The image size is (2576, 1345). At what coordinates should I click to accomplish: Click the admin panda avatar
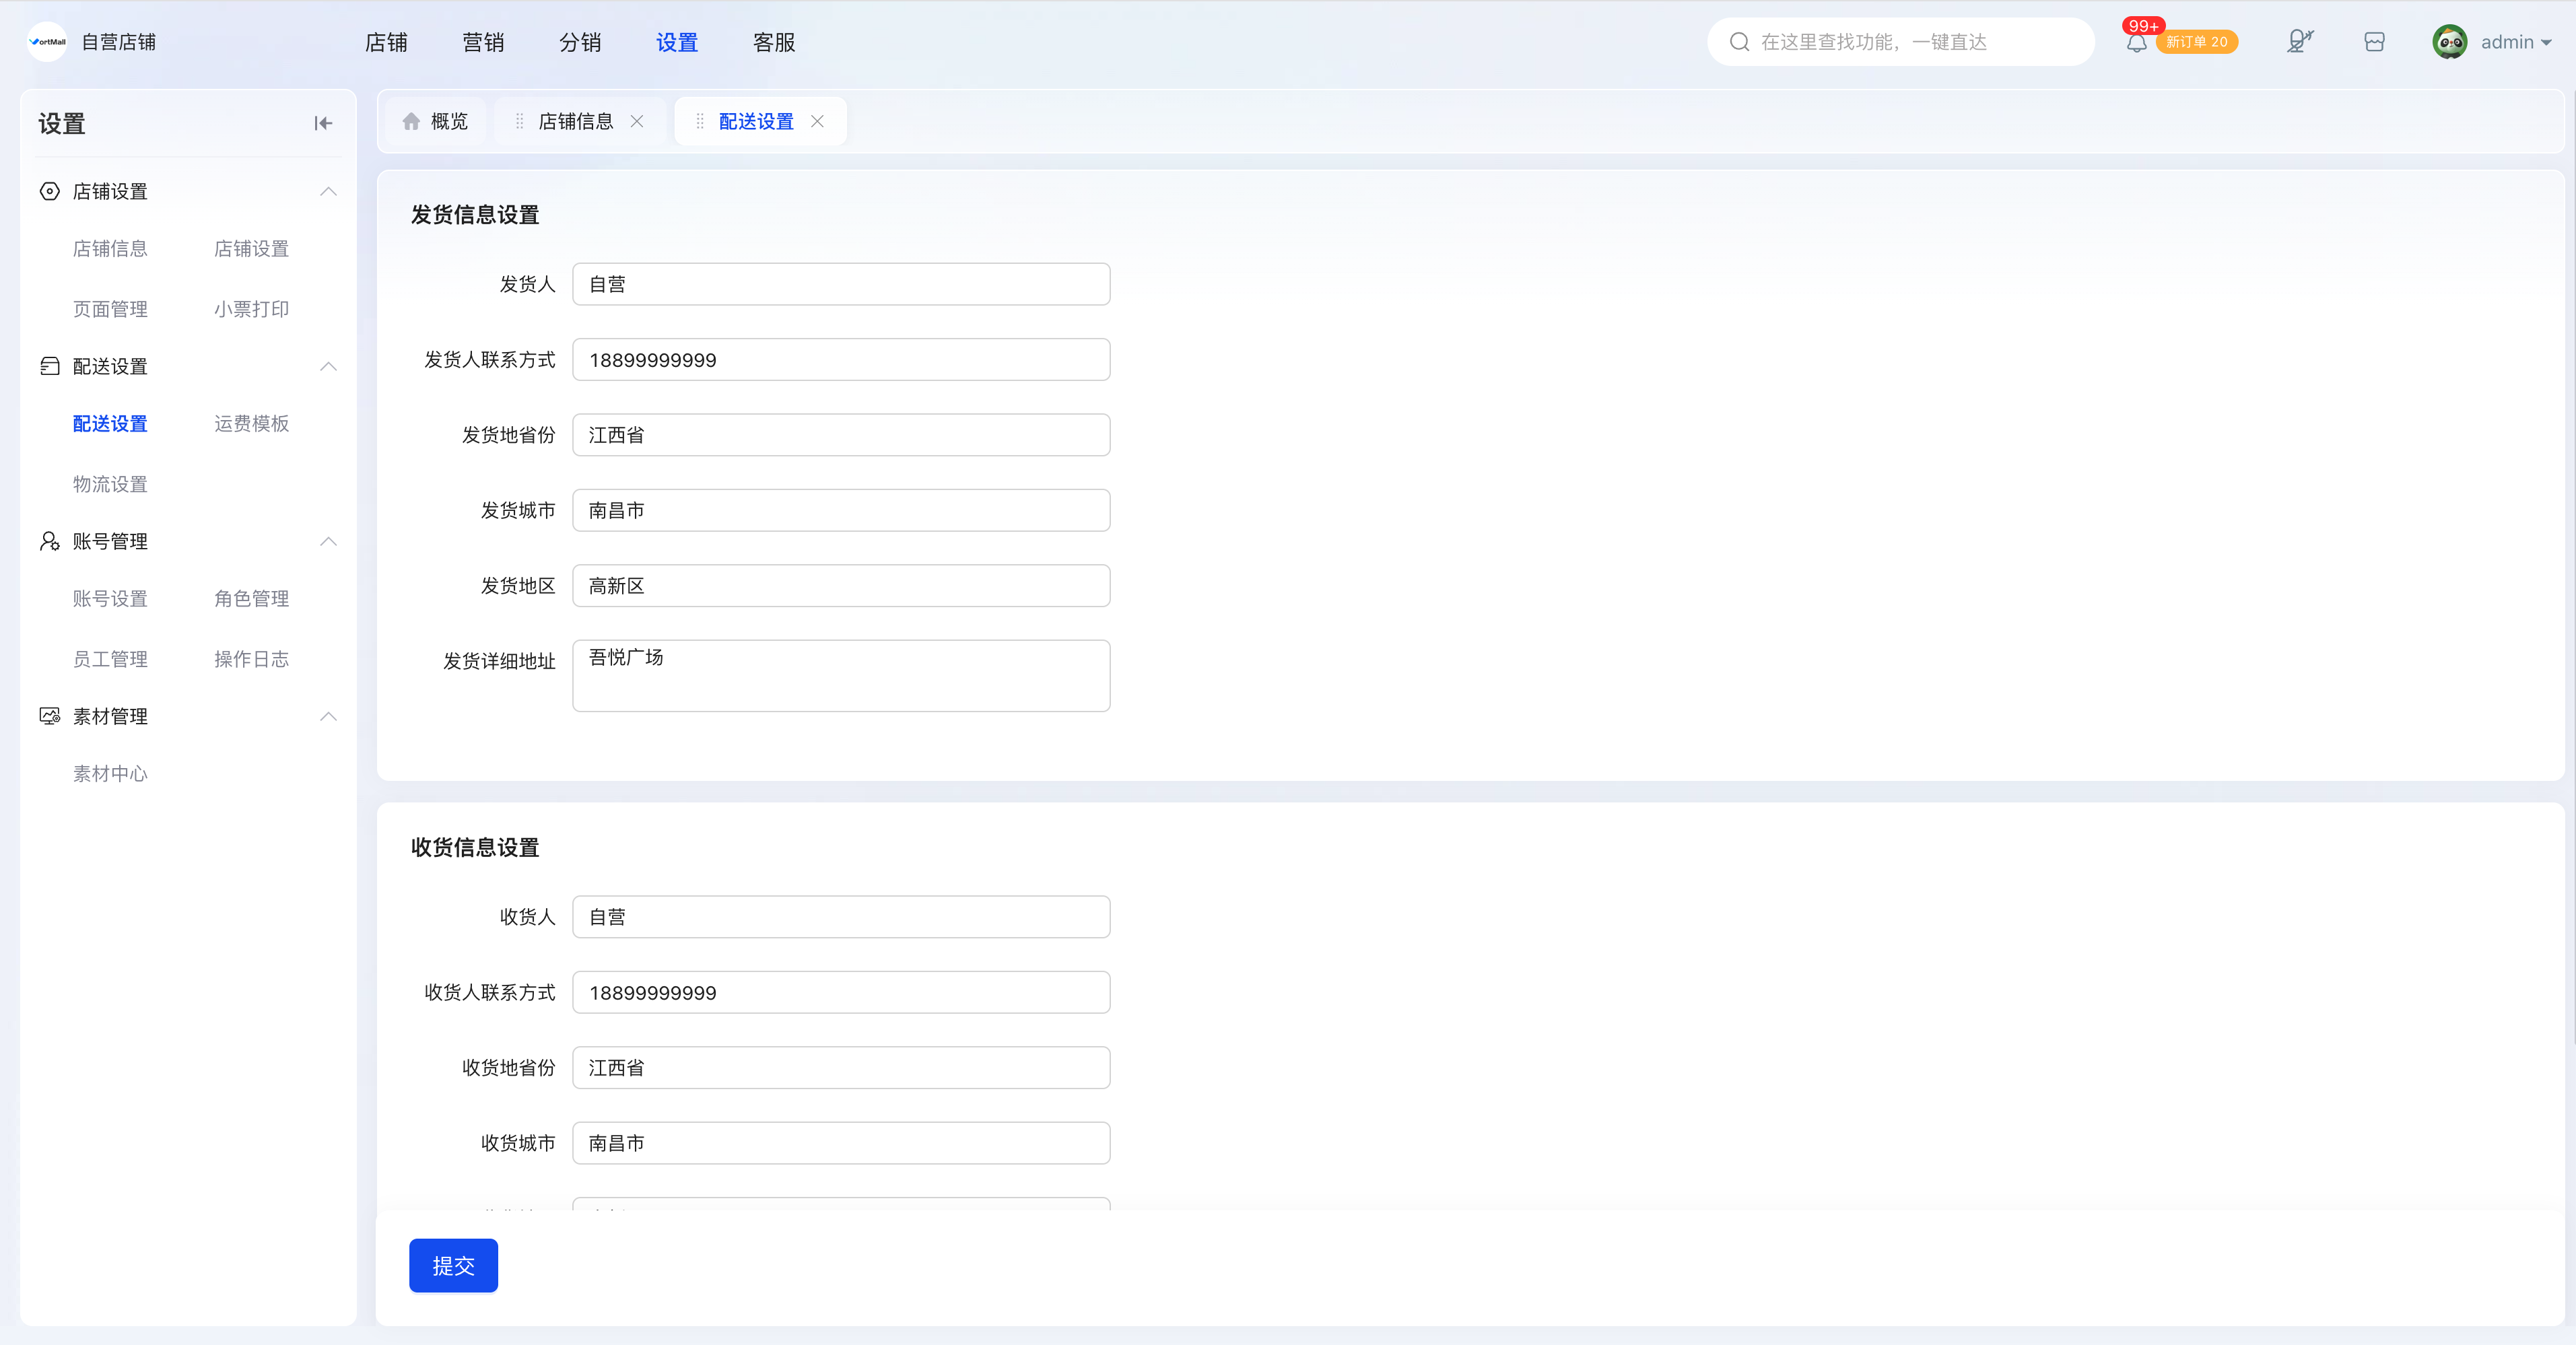click(2449, 42)
